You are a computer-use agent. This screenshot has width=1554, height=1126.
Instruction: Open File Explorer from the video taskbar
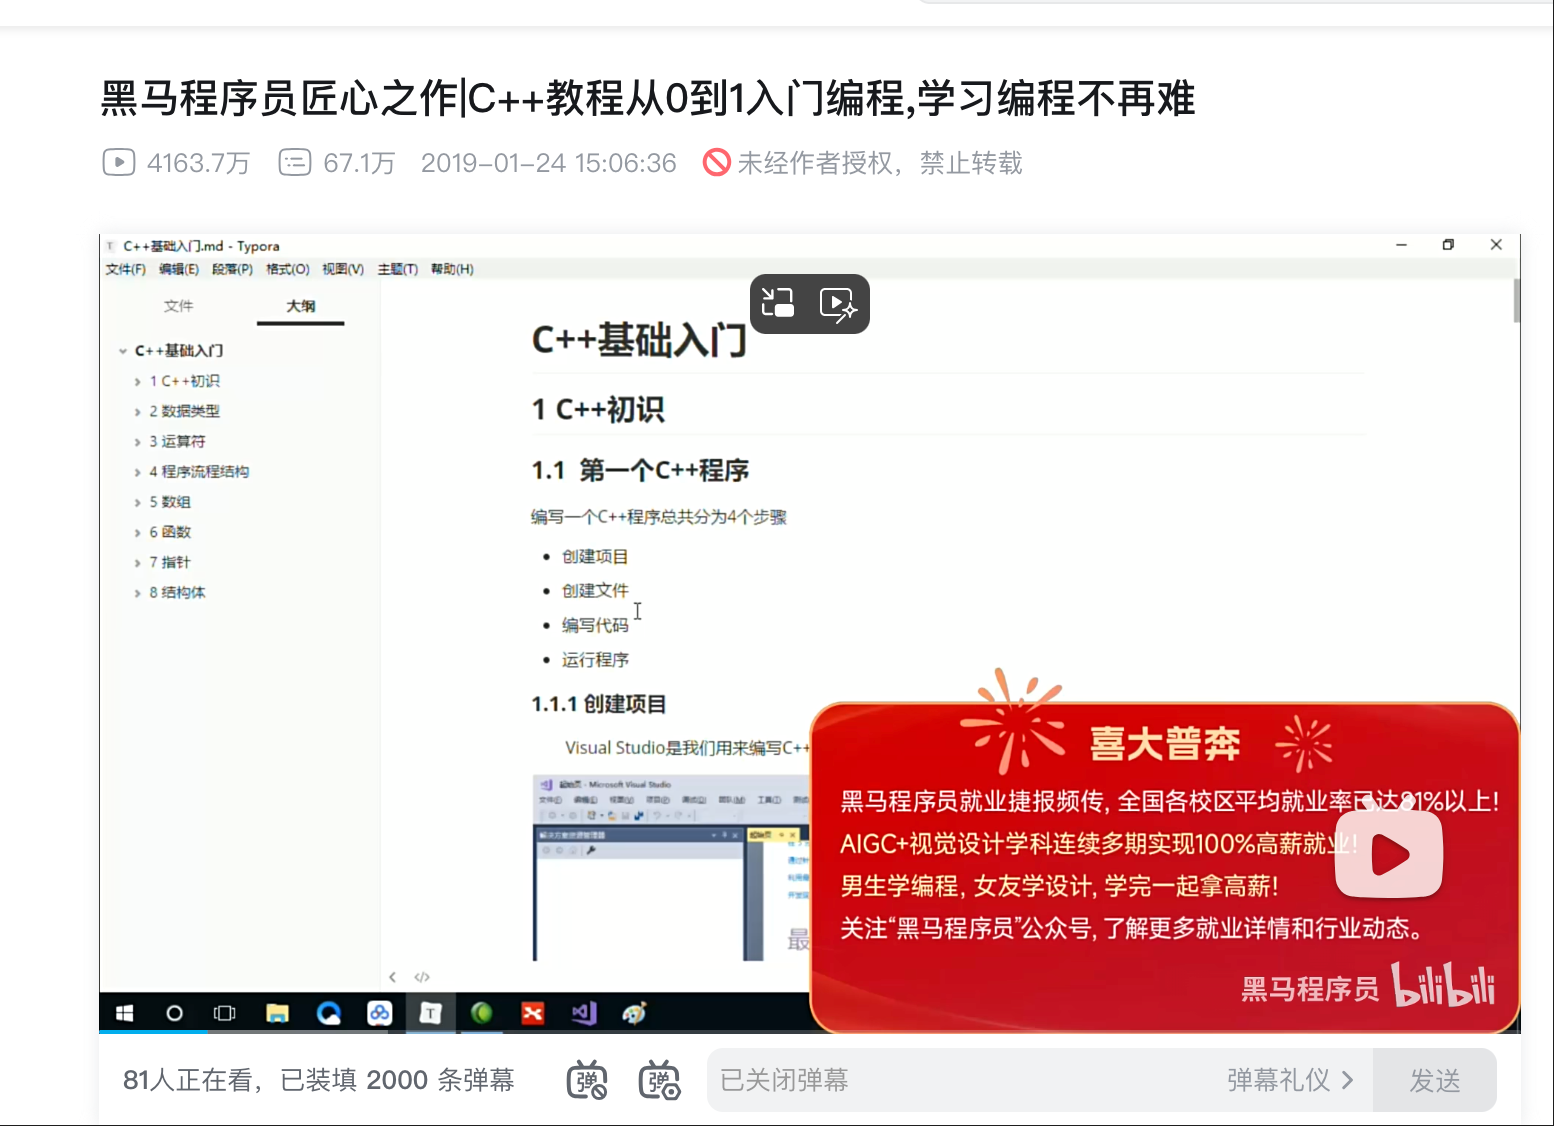point(277,1013)
